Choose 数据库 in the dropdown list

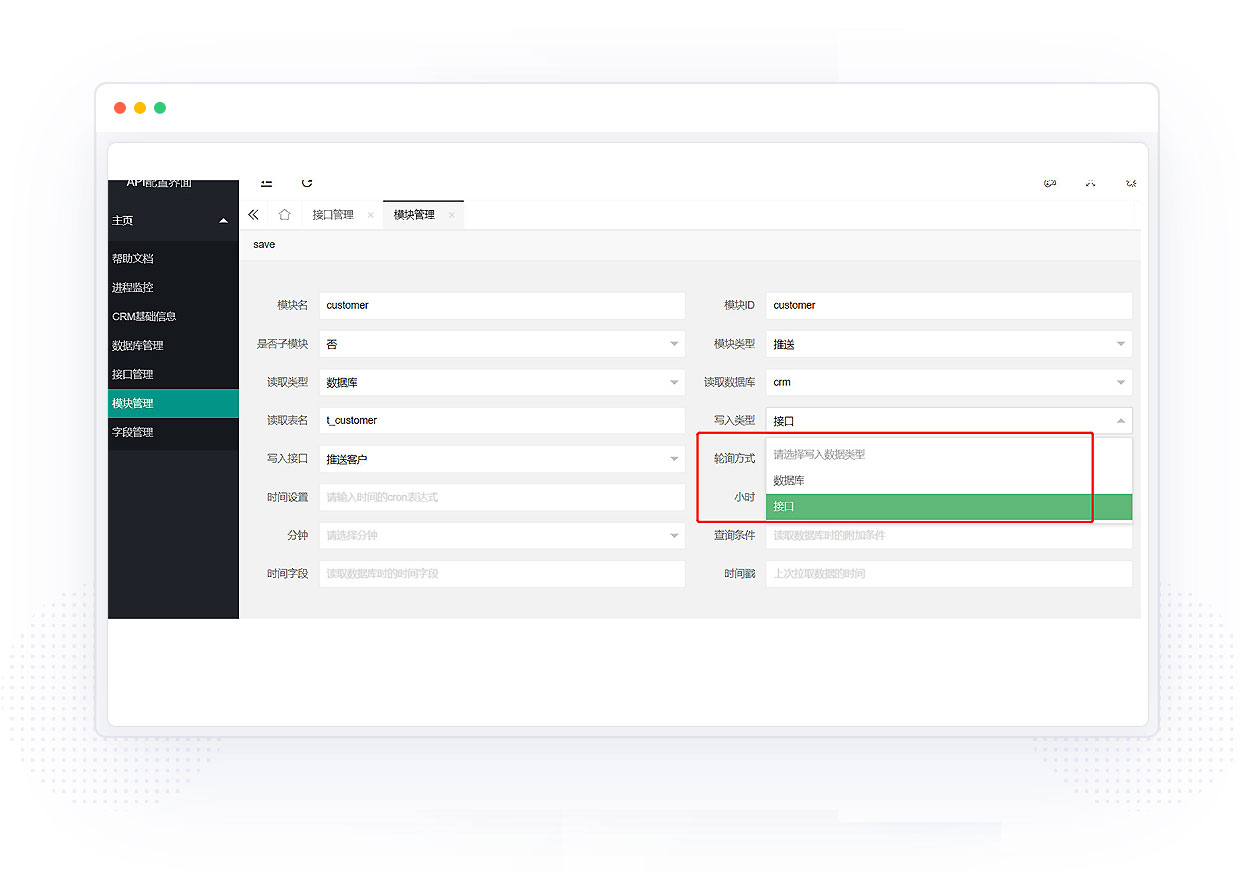click(x=949, y=481)
